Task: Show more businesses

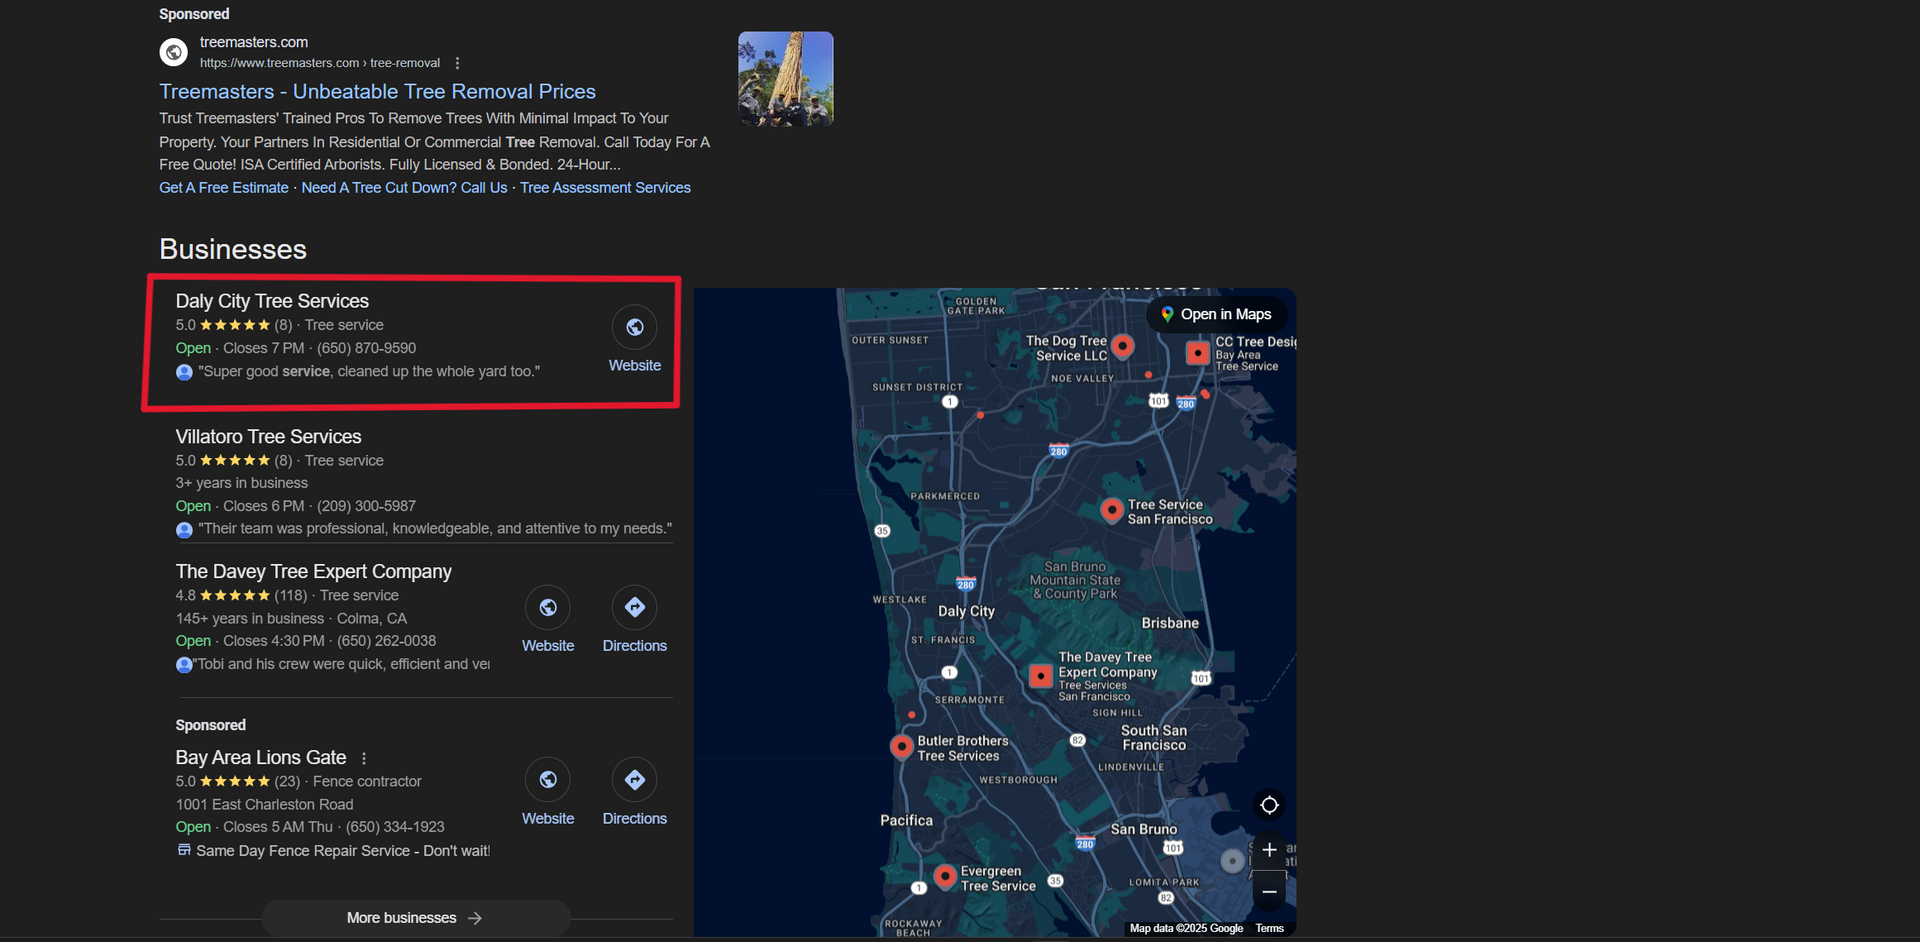Action: click(415, 918)
